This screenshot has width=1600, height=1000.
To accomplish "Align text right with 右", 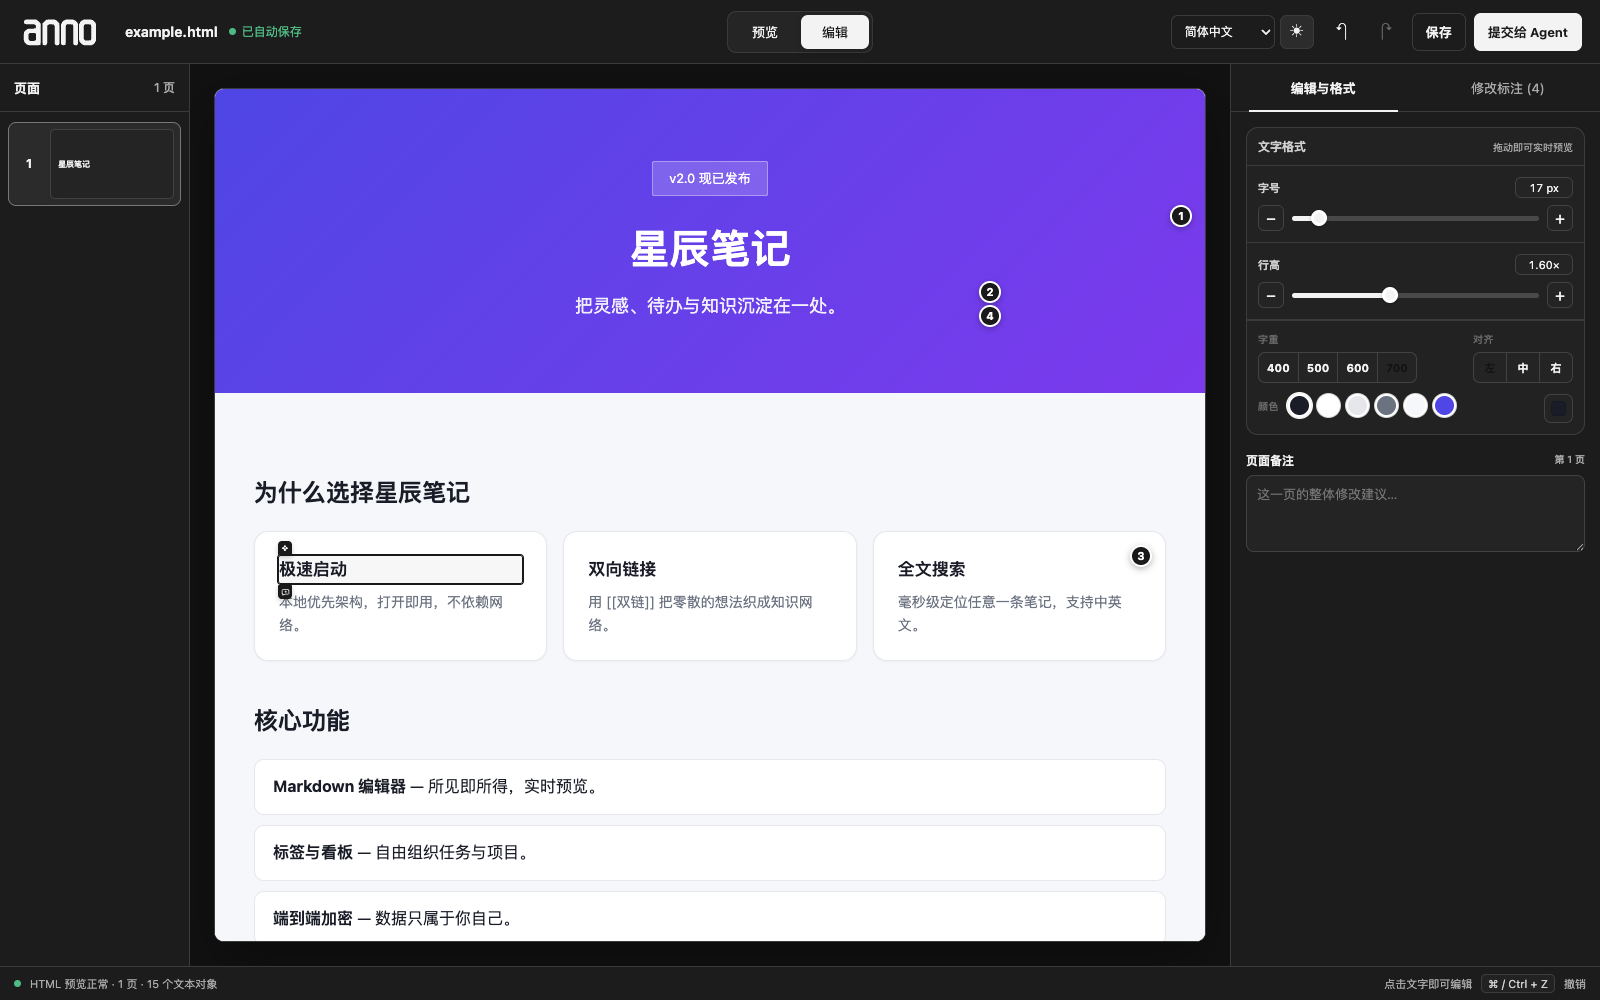I will point(1556,368).
